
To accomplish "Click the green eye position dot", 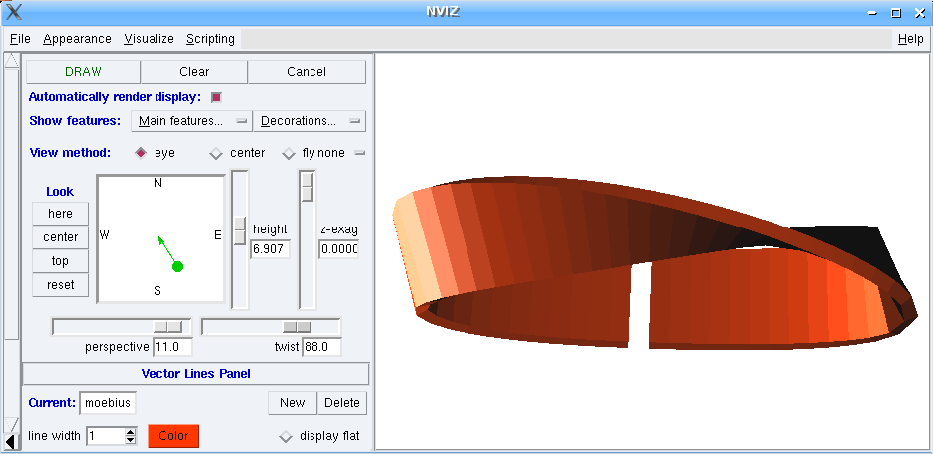I will (177, 266).
